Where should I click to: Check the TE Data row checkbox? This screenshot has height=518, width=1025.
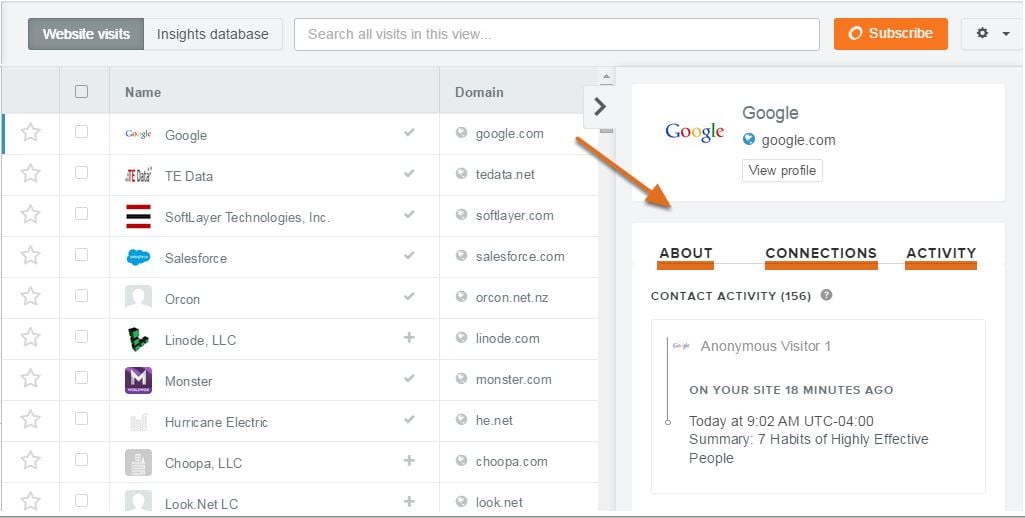coord(81,173)
